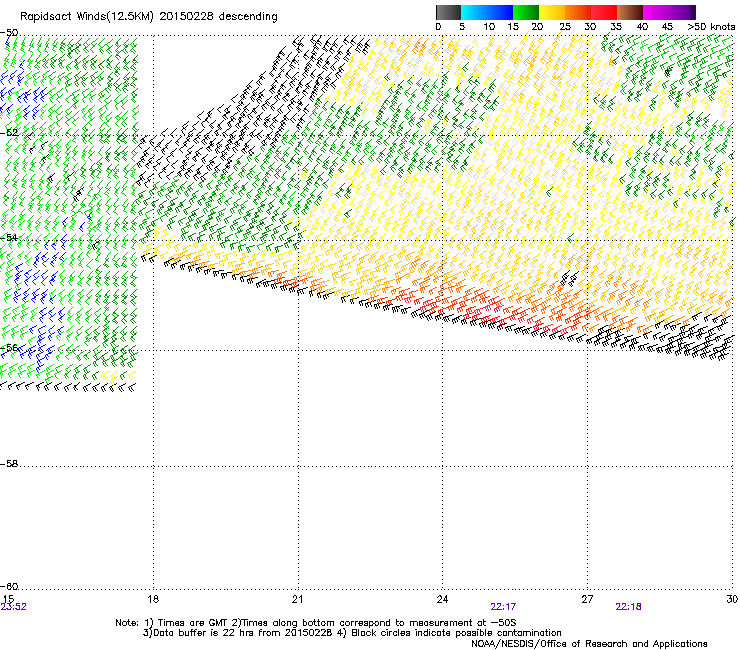
Task: Click the purple 45-50 knots legend color
Action: [682, 12]
